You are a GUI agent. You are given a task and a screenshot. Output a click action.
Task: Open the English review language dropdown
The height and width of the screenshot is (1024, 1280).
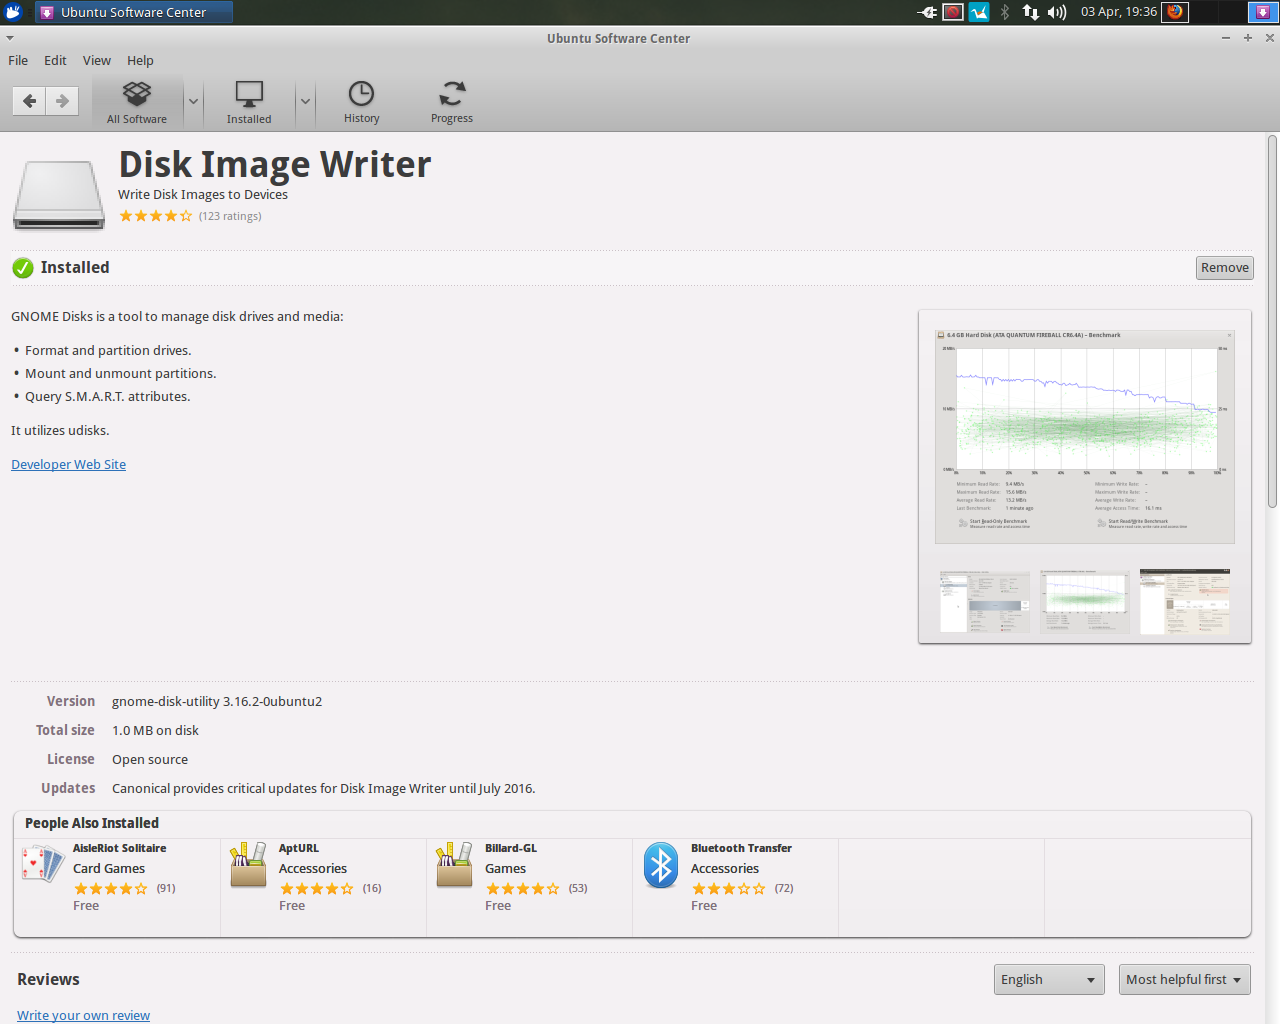click(x=1049, y=980)
